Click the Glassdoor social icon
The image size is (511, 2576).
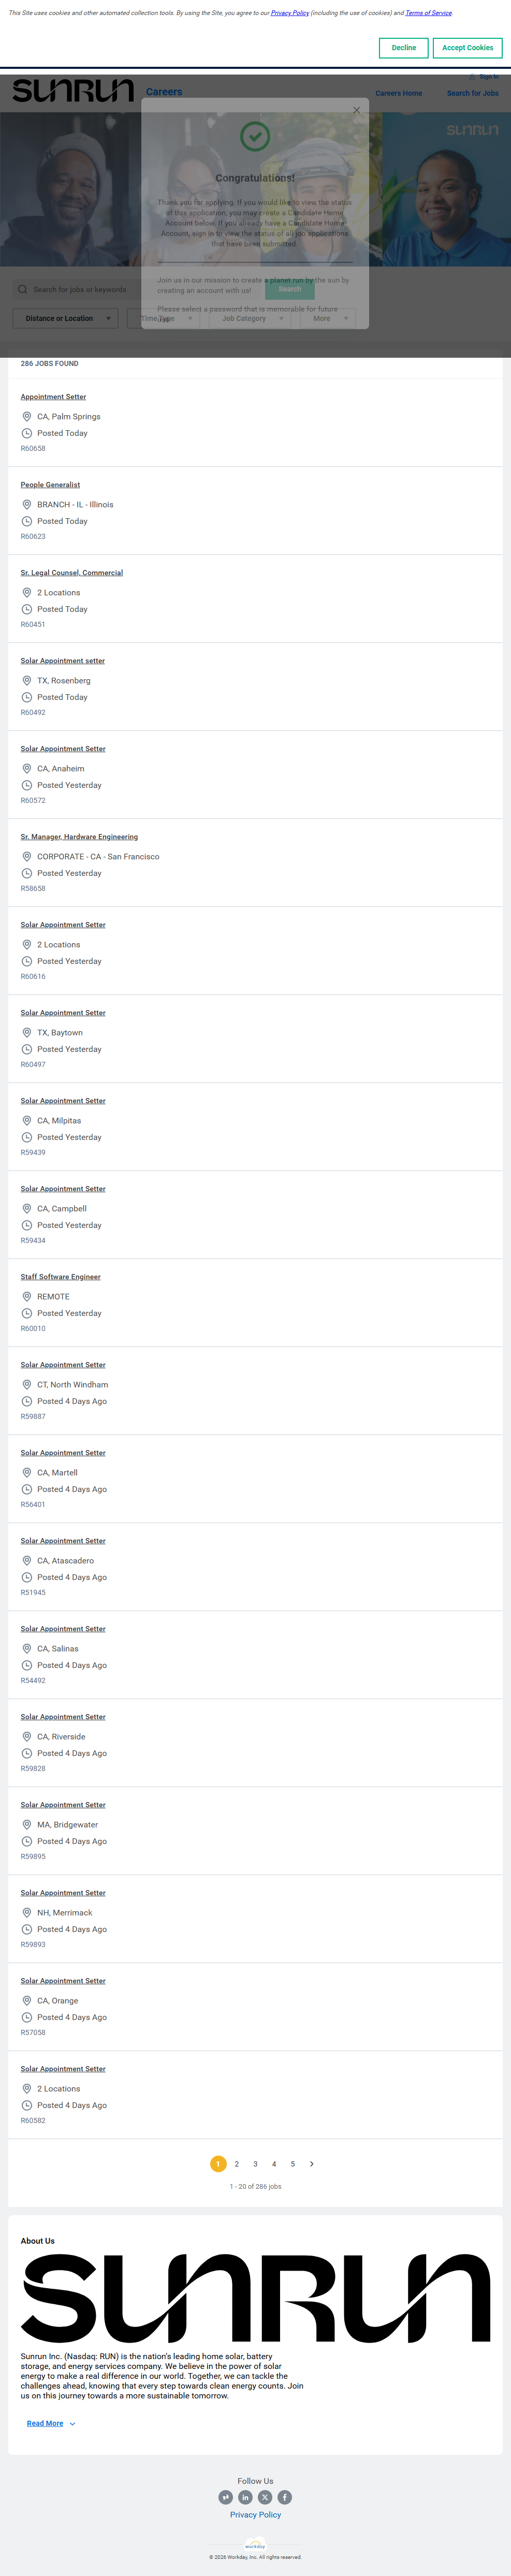point(226,2497)
